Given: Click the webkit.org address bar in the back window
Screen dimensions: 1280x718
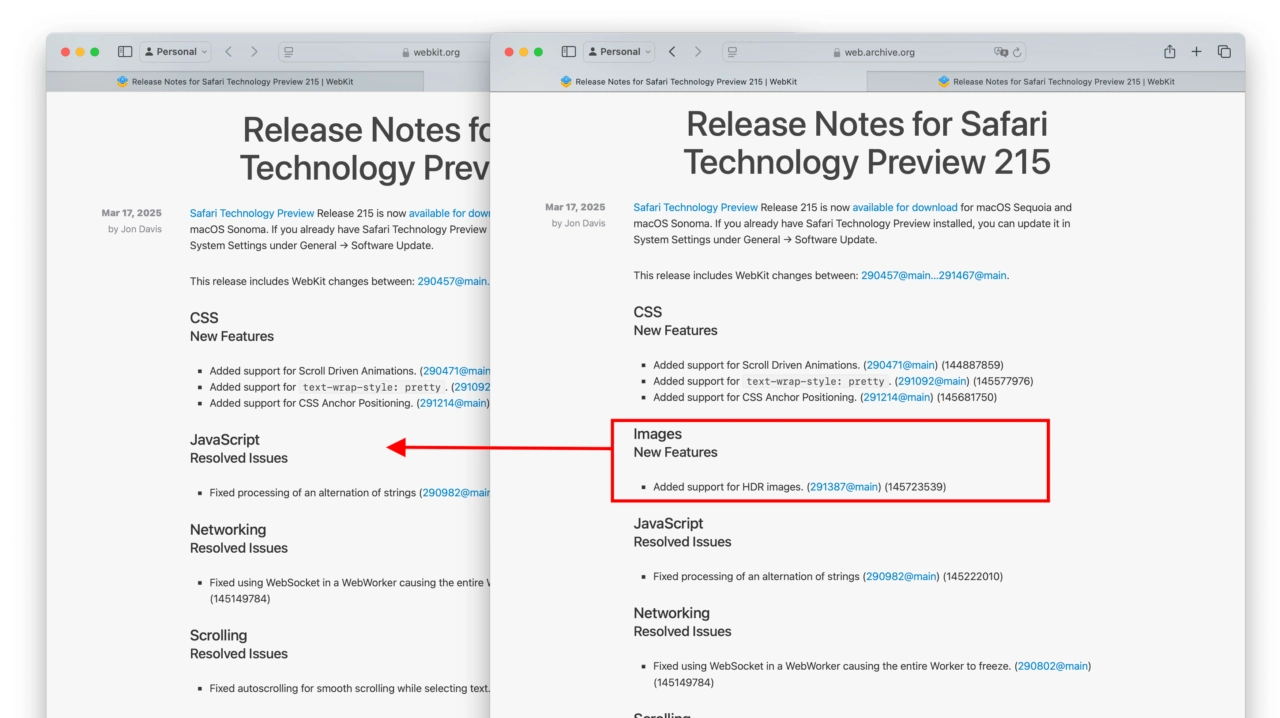Looking at the screenshot, I should [x=436, y=52].
